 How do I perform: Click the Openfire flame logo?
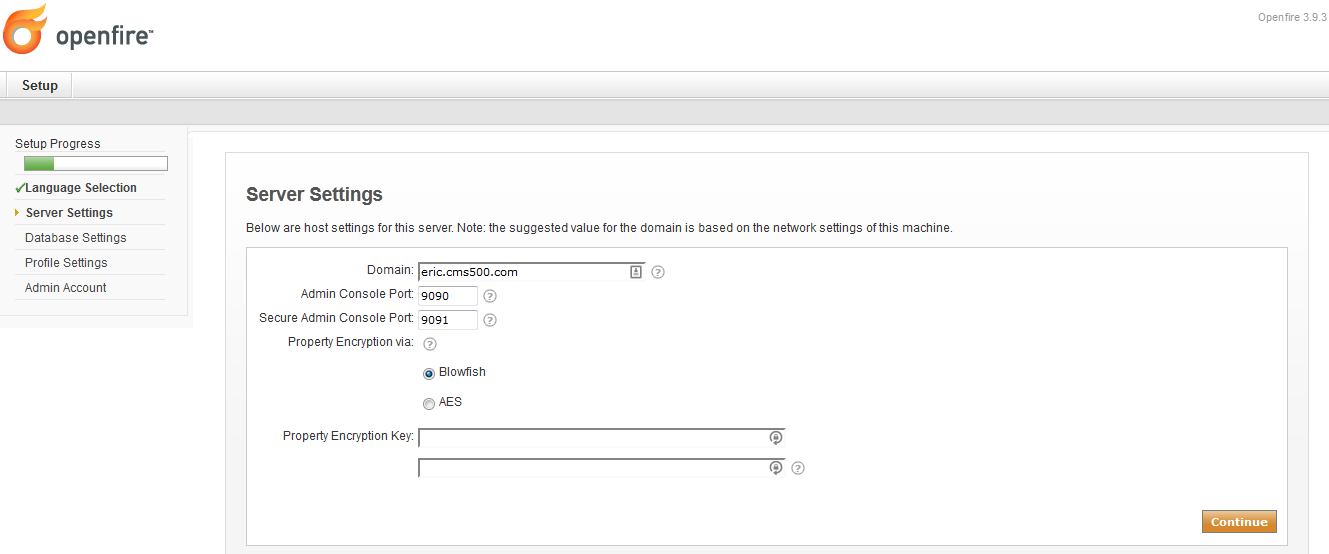[x=25, y=29]
